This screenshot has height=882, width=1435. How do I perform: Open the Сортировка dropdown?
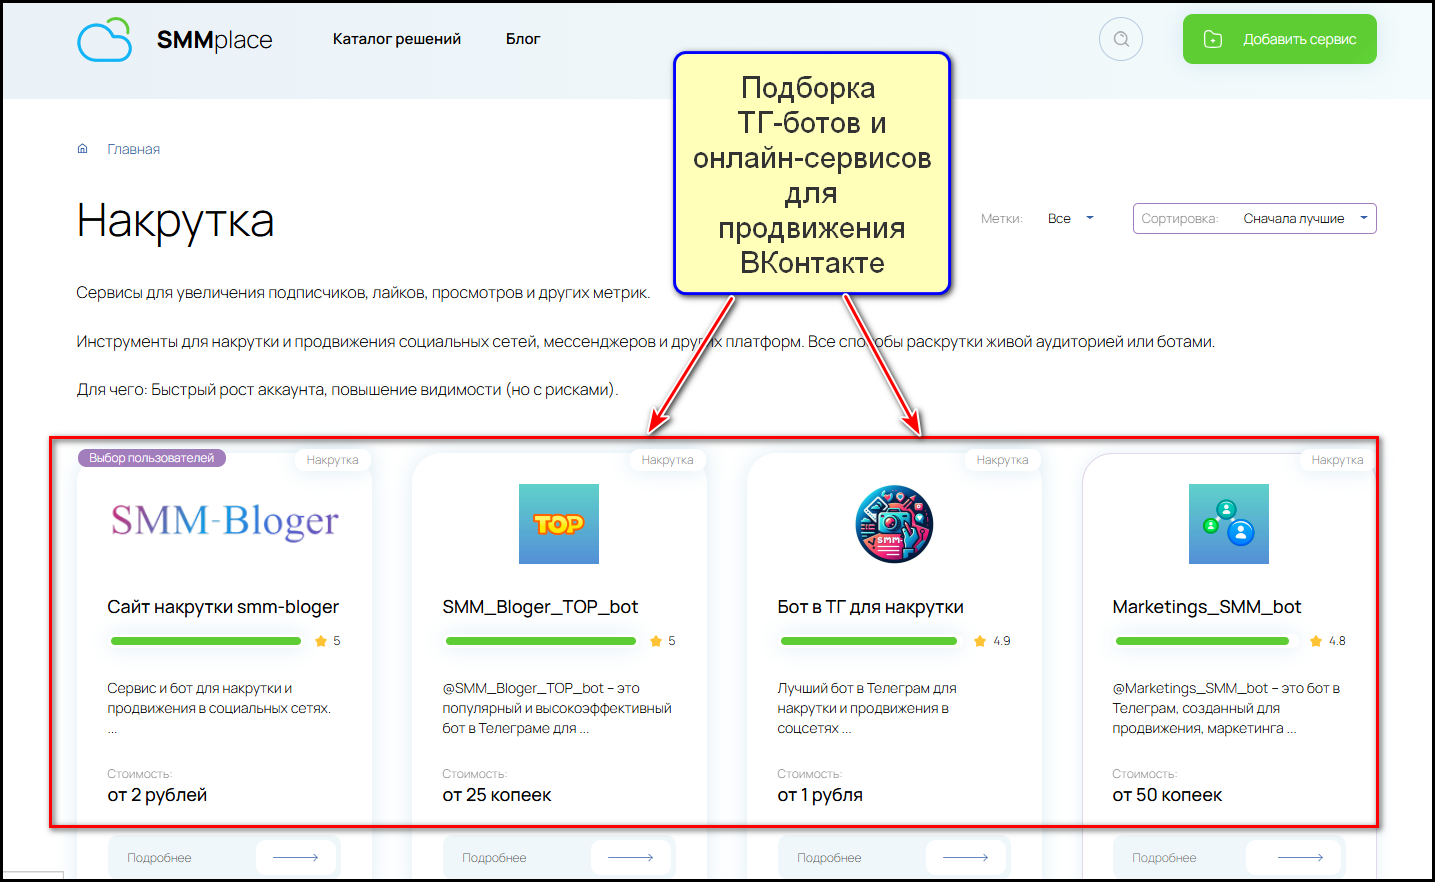(1254, 218)
